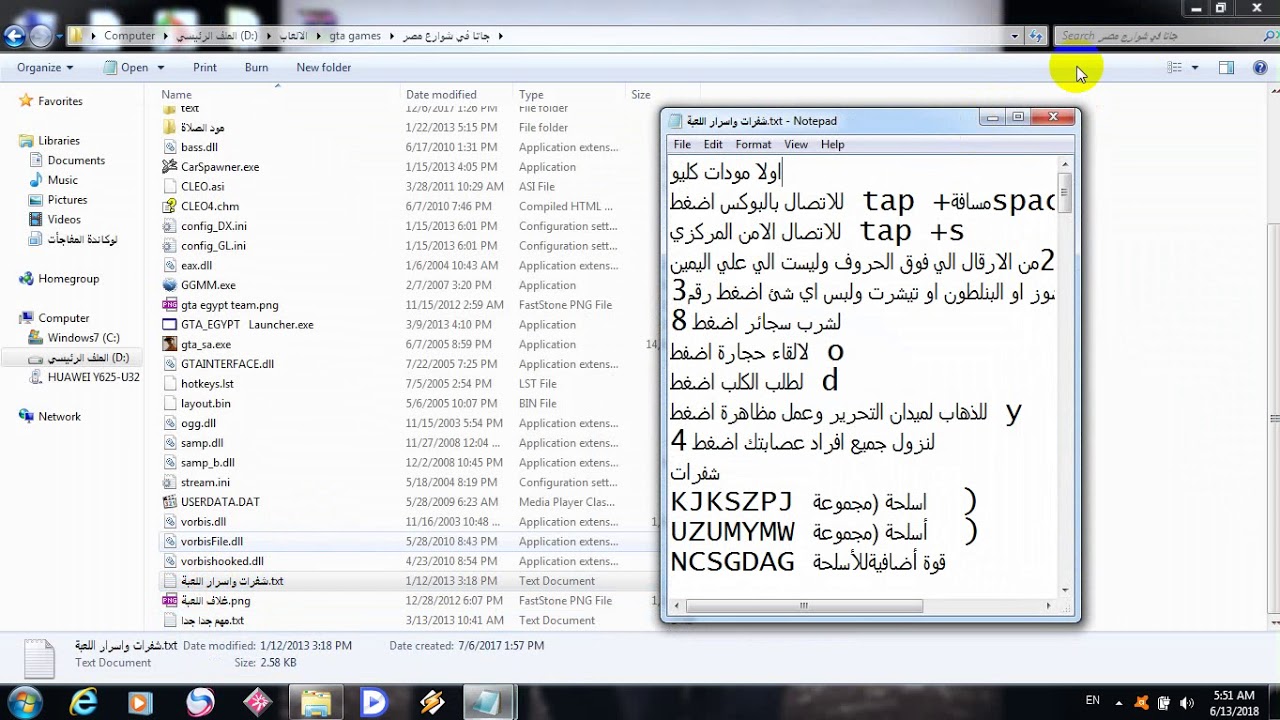Select Windows7 (C:) drive

point(83,338)
